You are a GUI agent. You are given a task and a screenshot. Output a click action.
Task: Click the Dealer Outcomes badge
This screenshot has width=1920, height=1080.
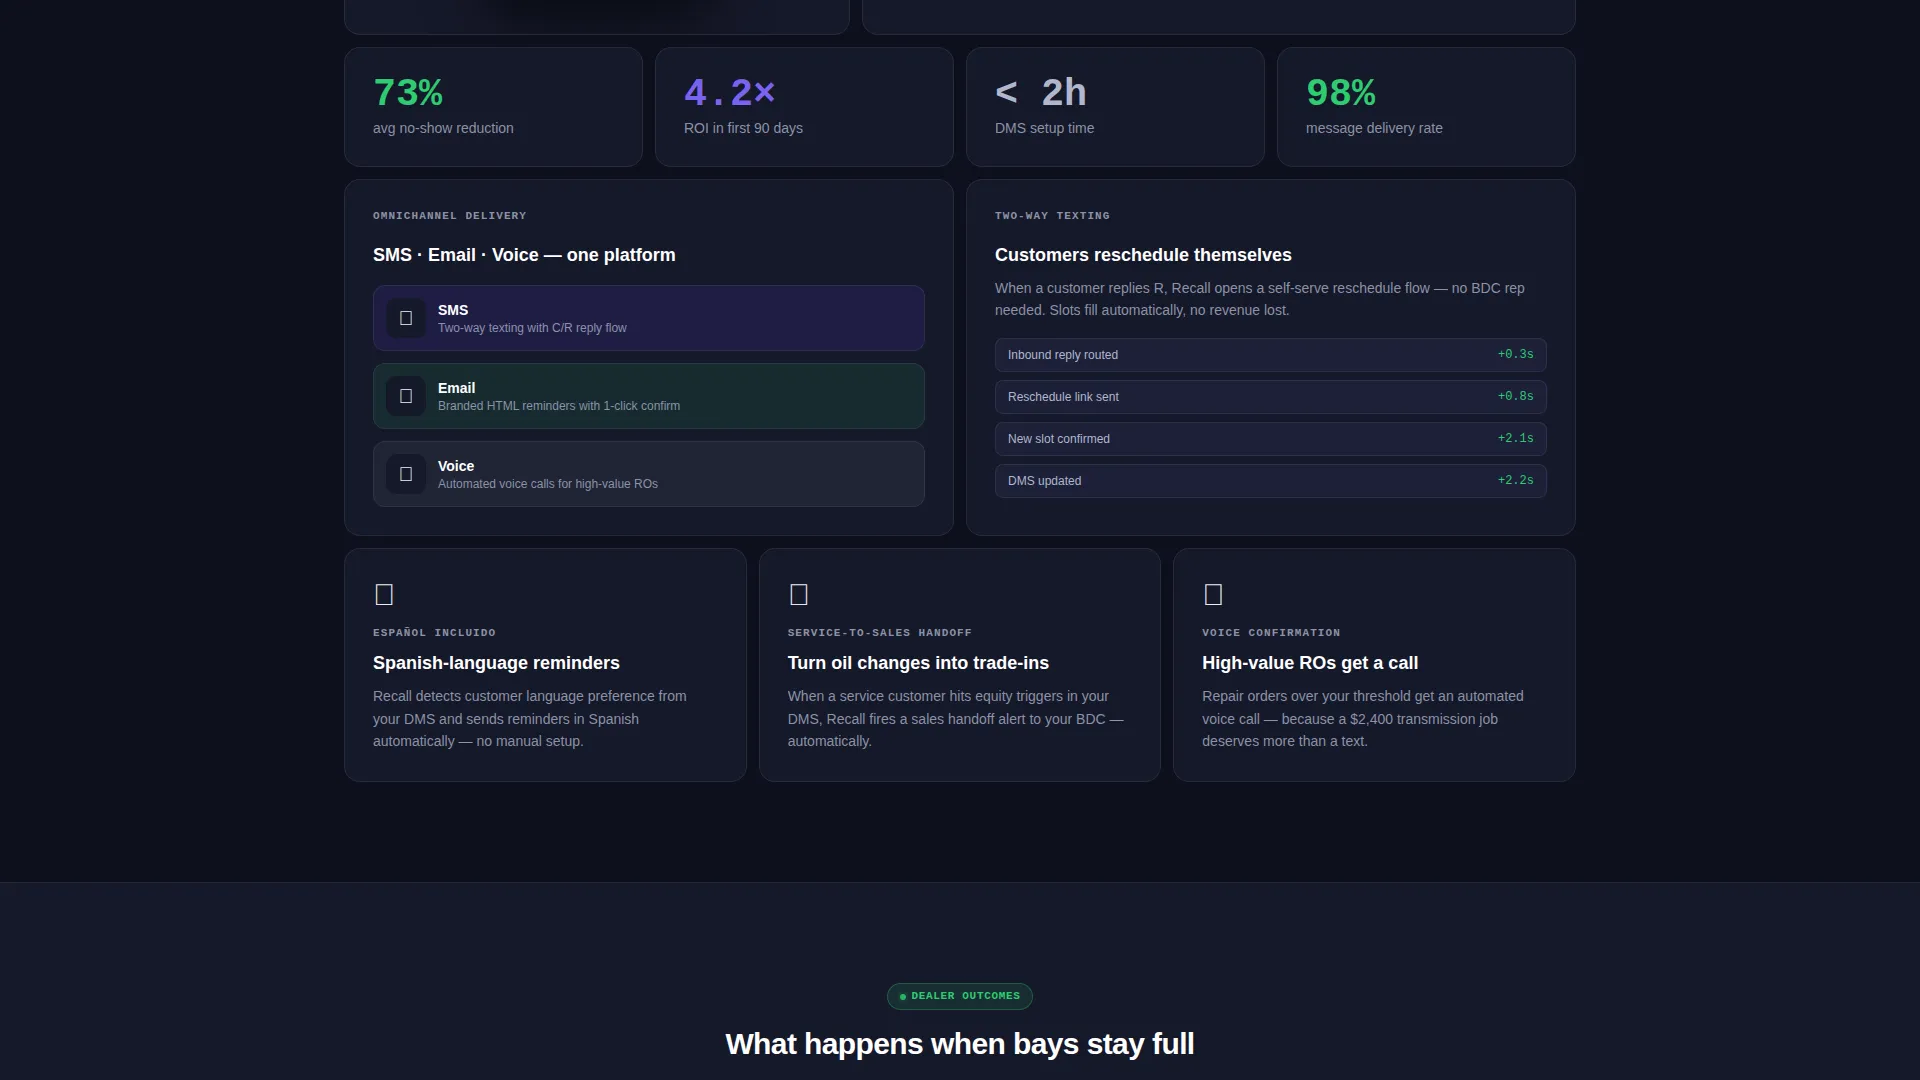point(960,996)
